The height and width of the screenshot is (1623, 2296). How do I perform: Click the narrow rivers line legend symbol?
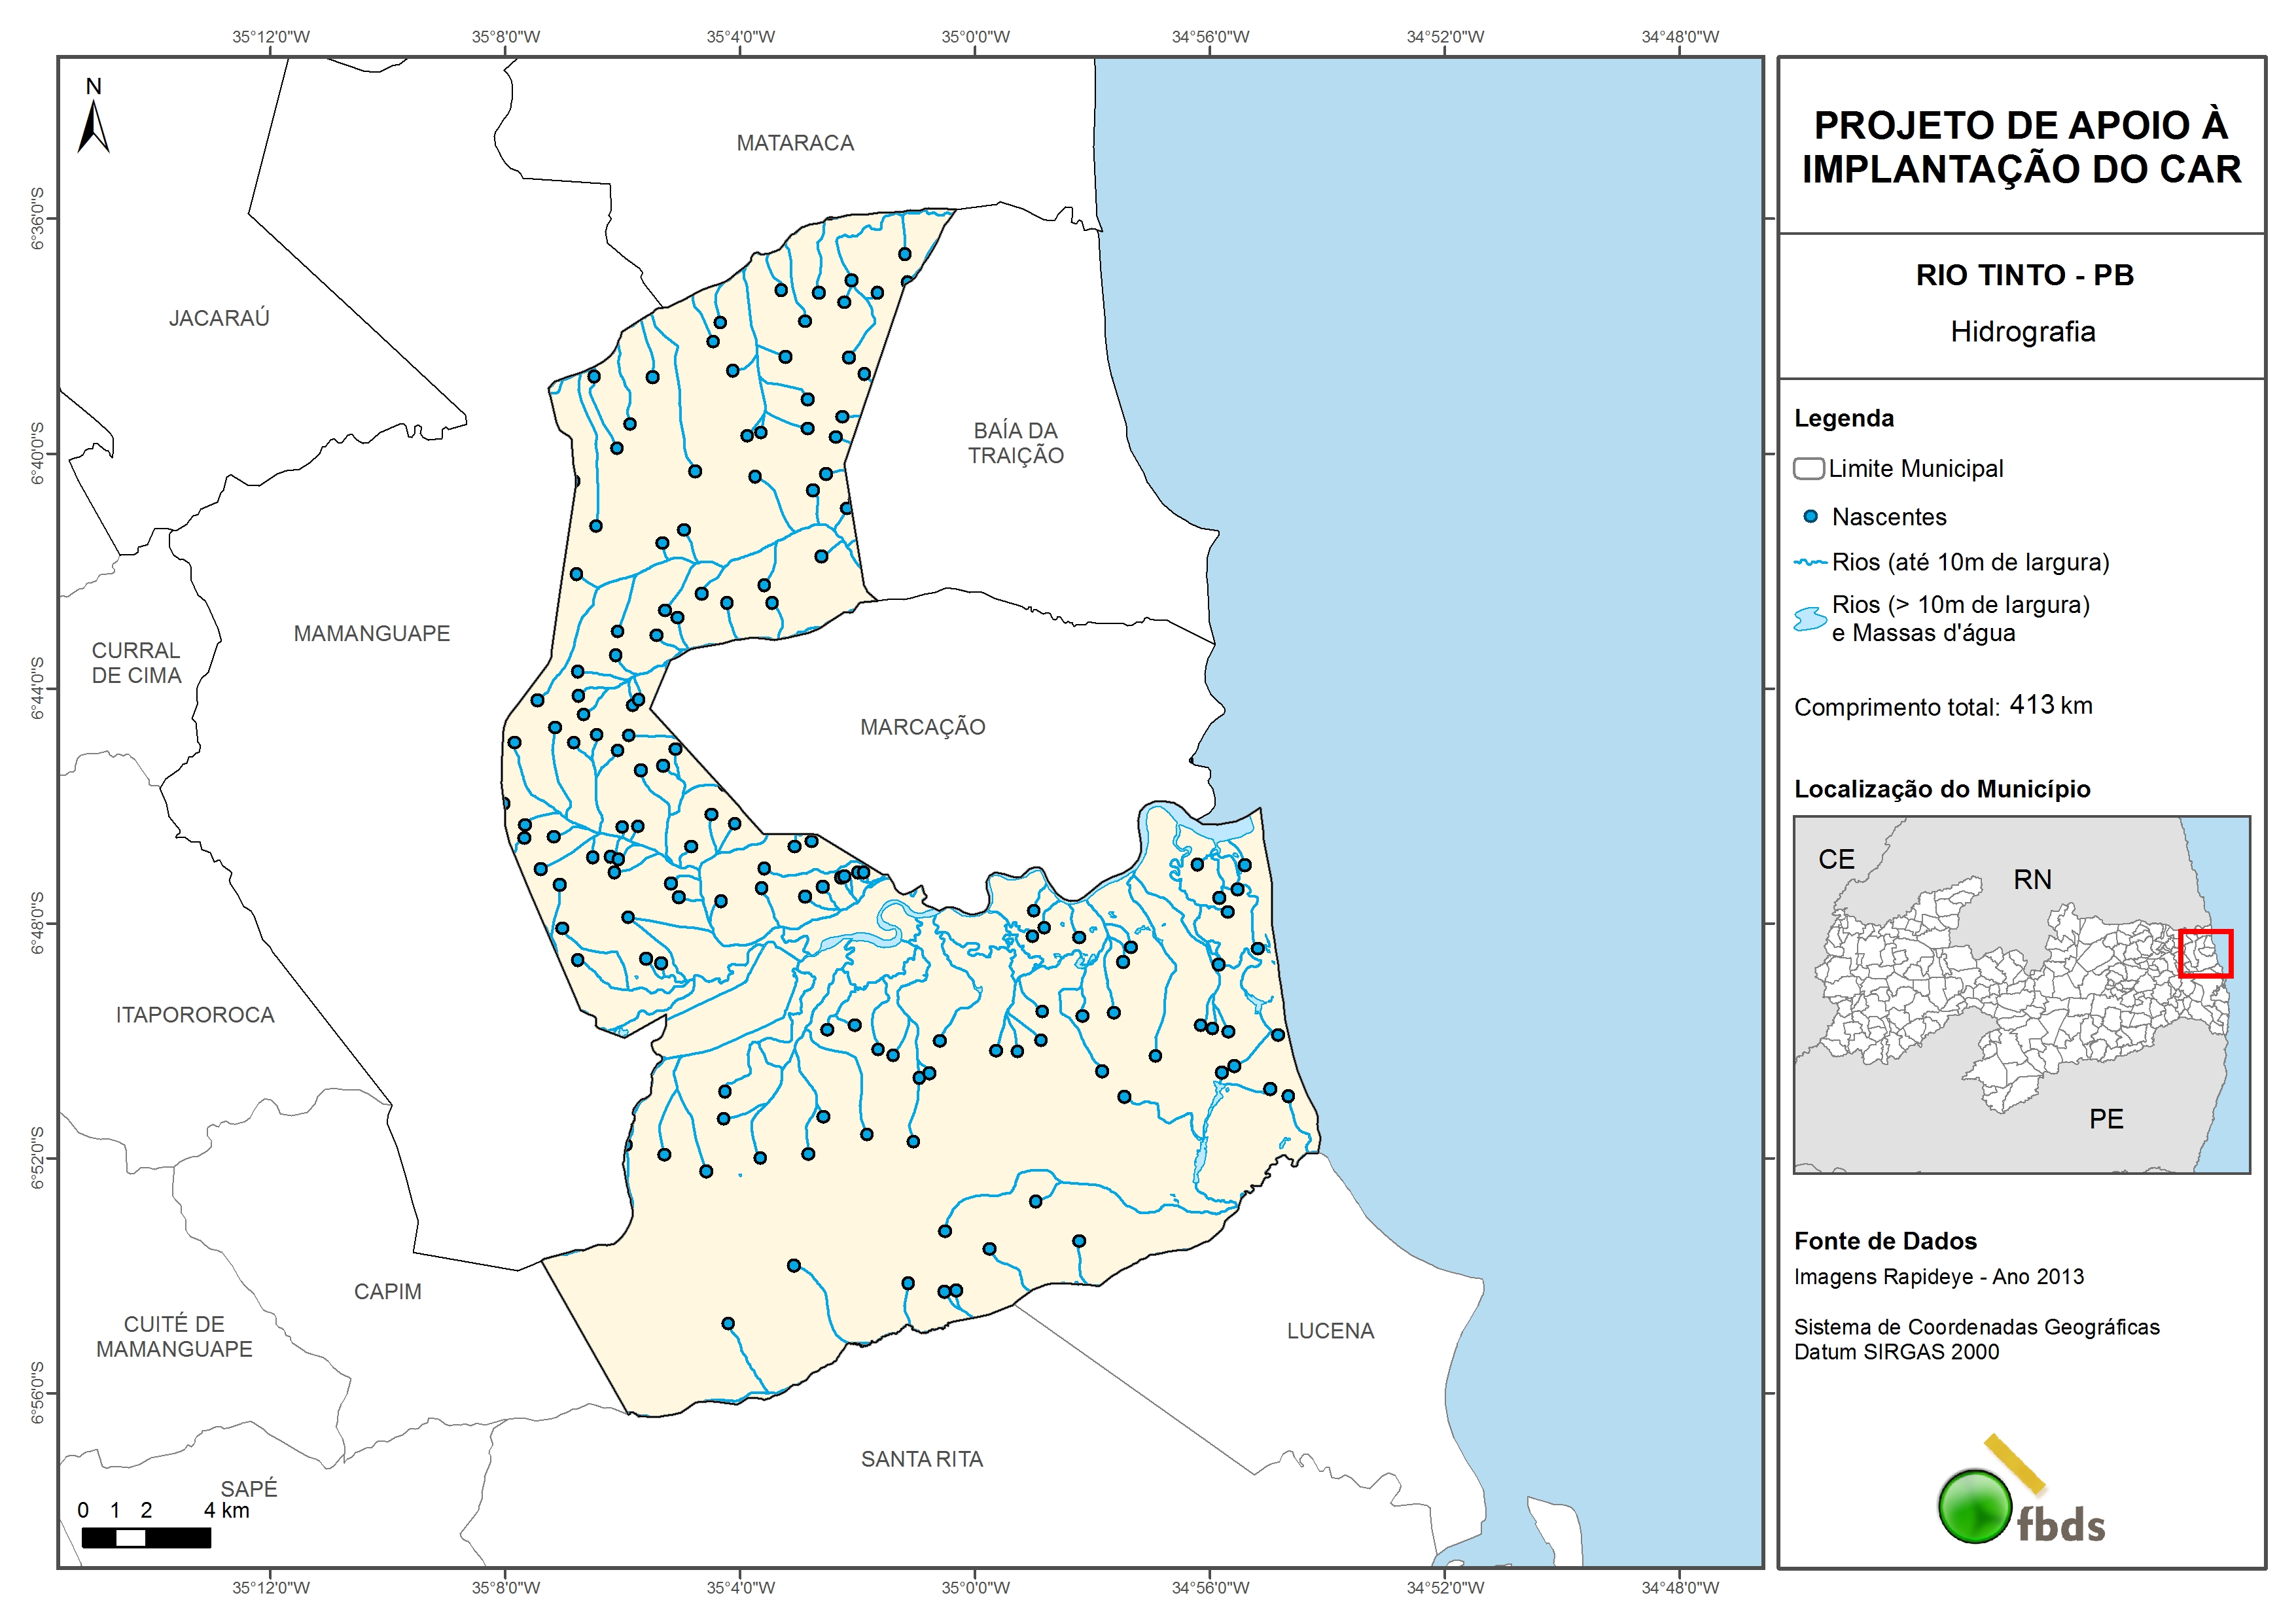[1810, 563]
